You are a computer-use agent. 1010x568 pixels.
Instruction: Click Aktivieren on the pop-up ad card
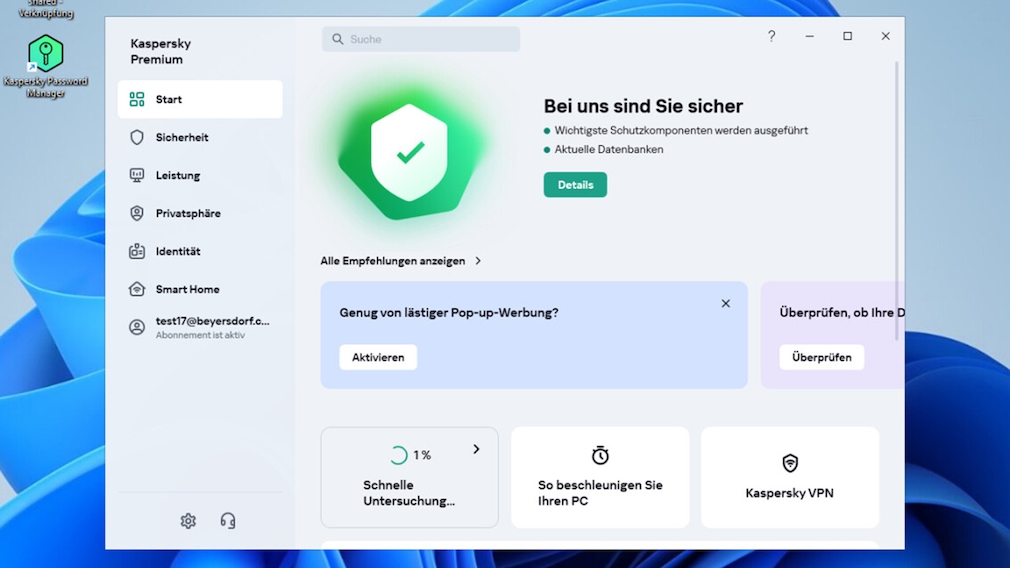coord(378,357)
